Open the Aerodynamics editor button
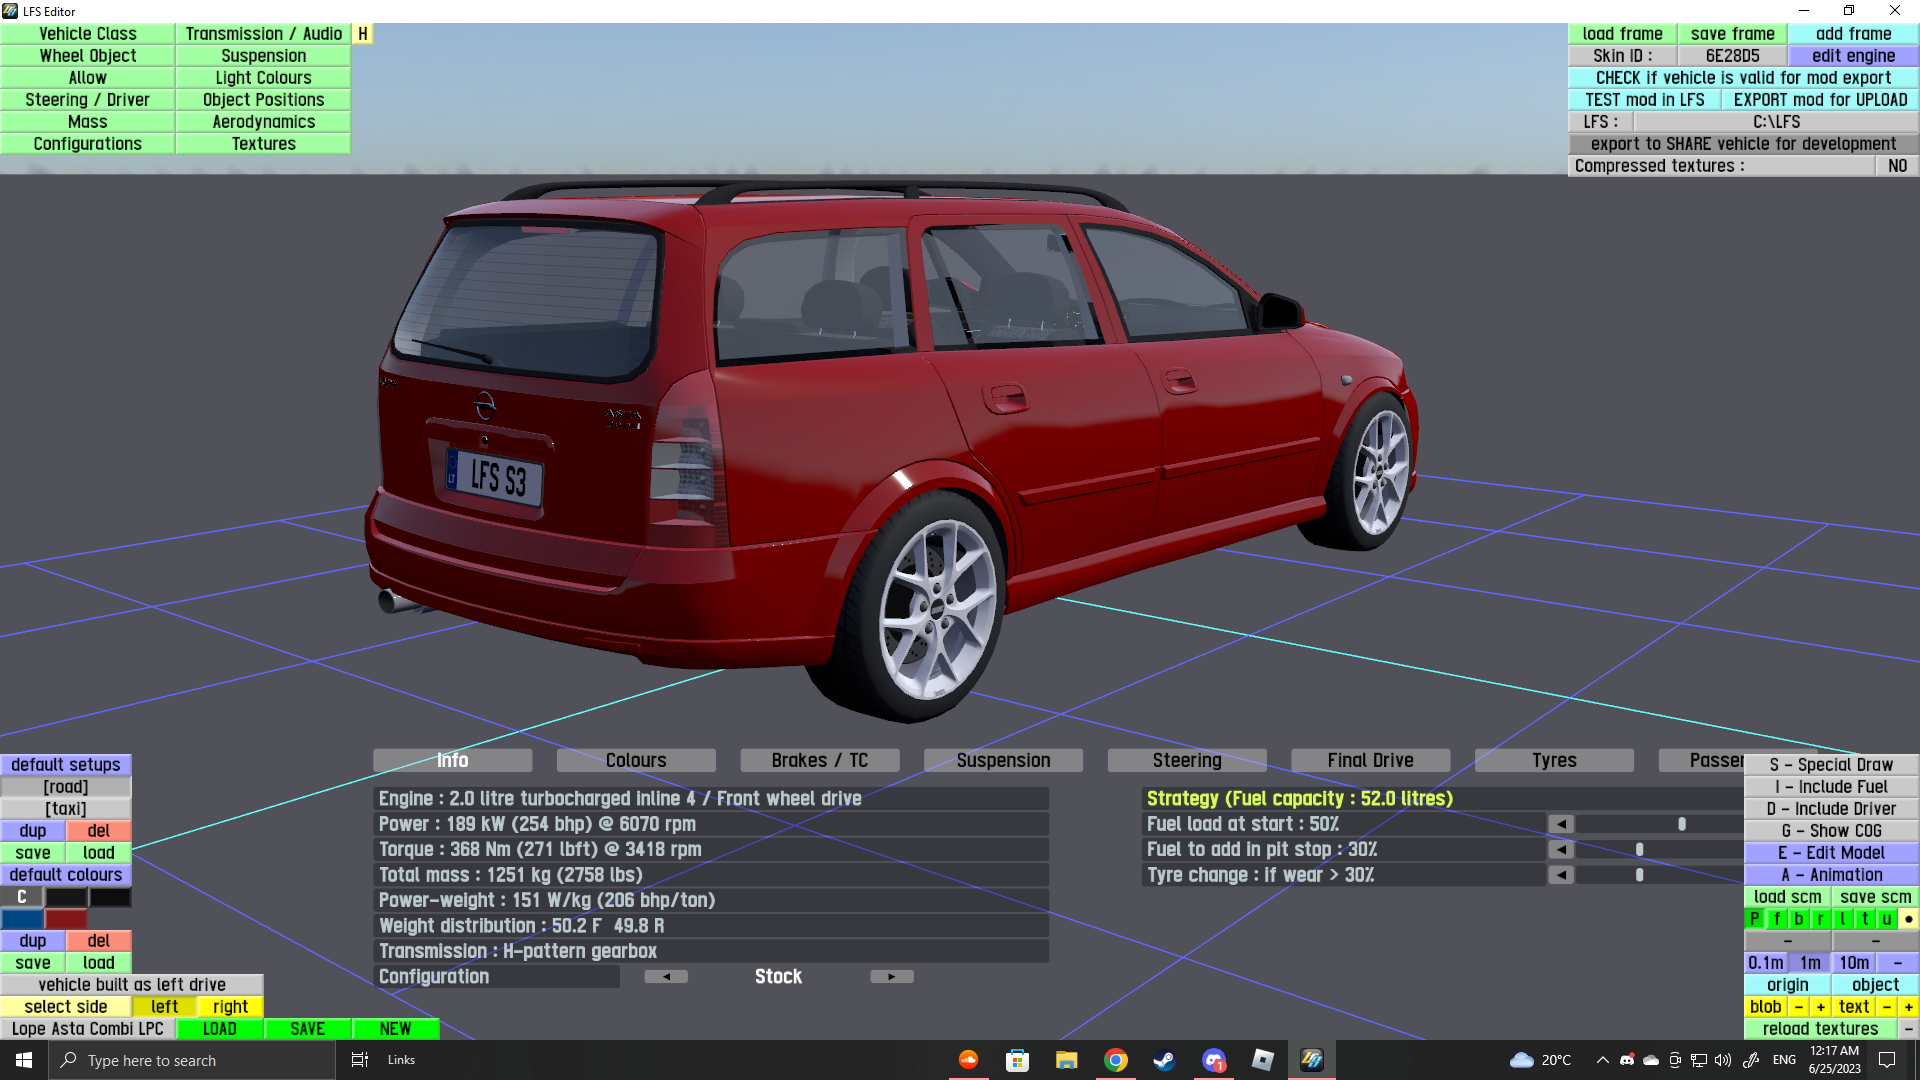 pos(263,122)
